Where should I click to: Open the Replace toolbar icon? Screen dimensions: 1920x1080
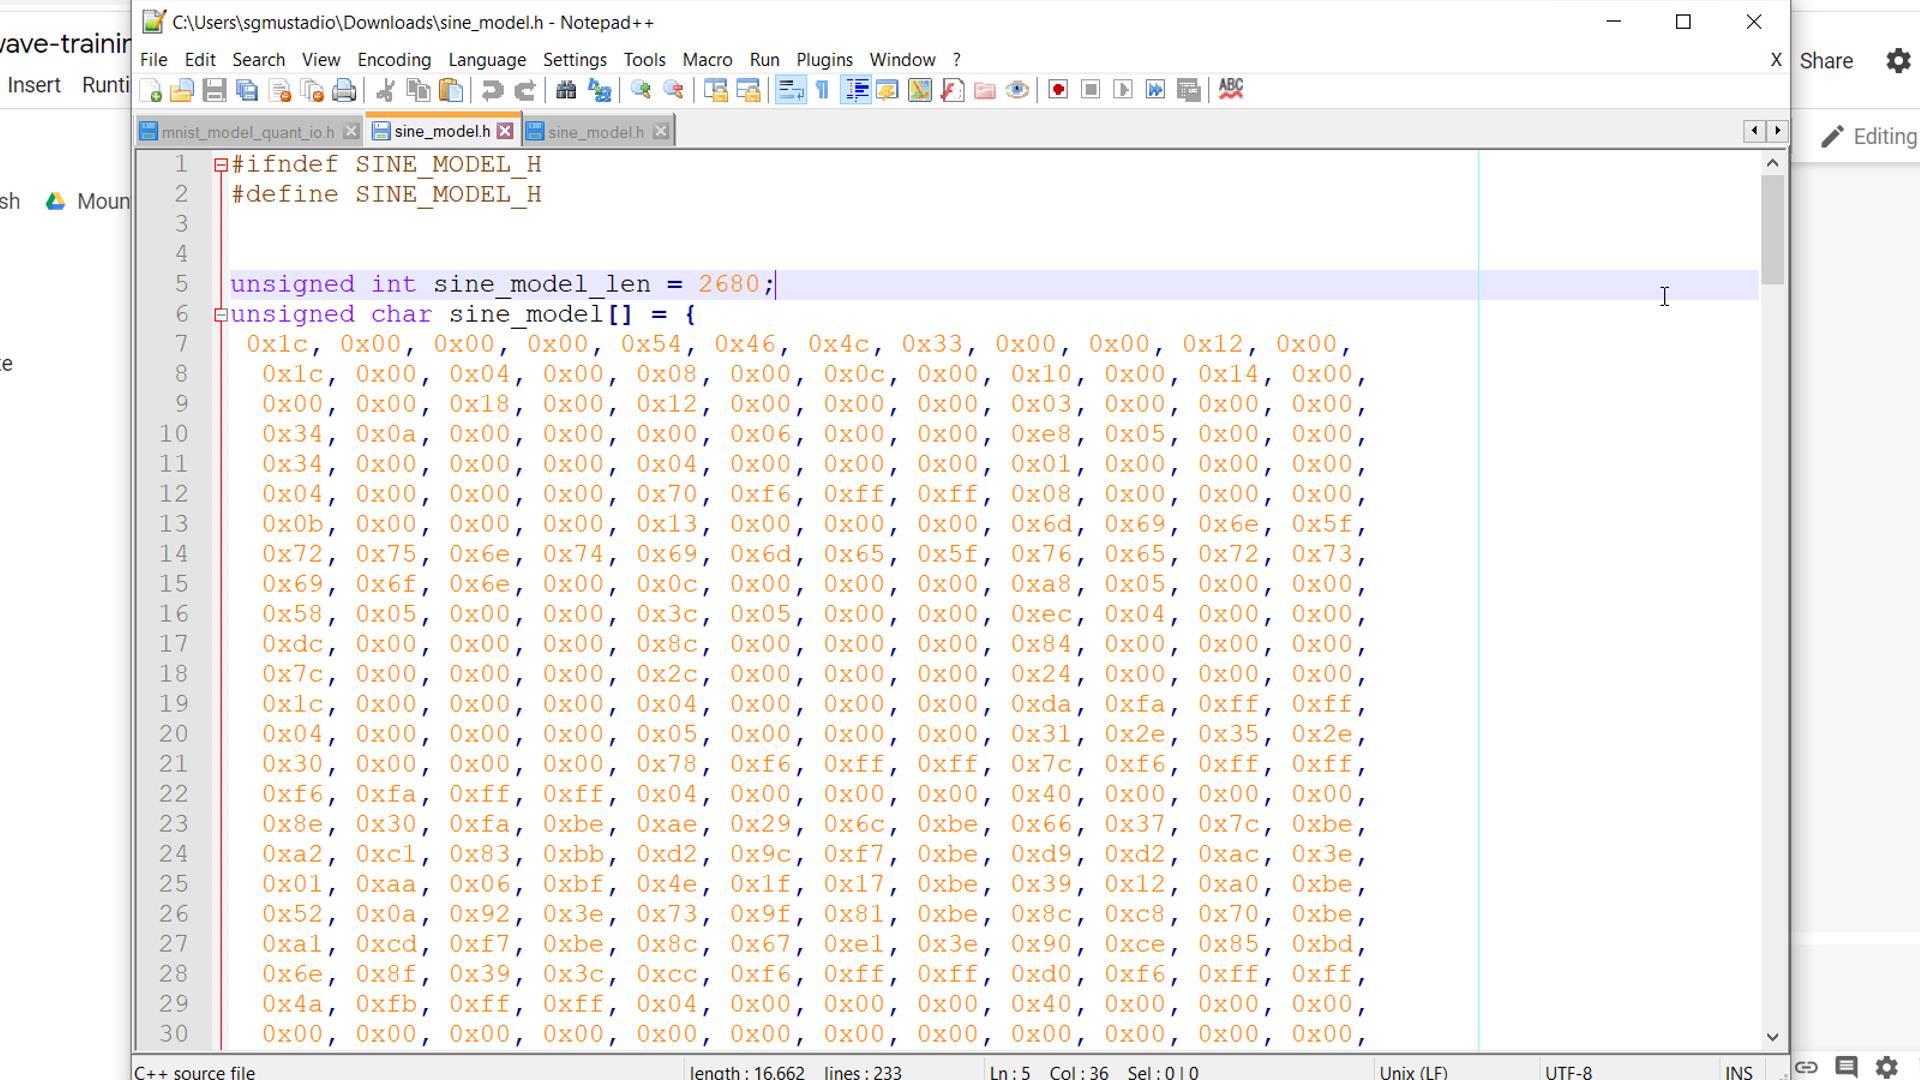click(x=599, y=91)
